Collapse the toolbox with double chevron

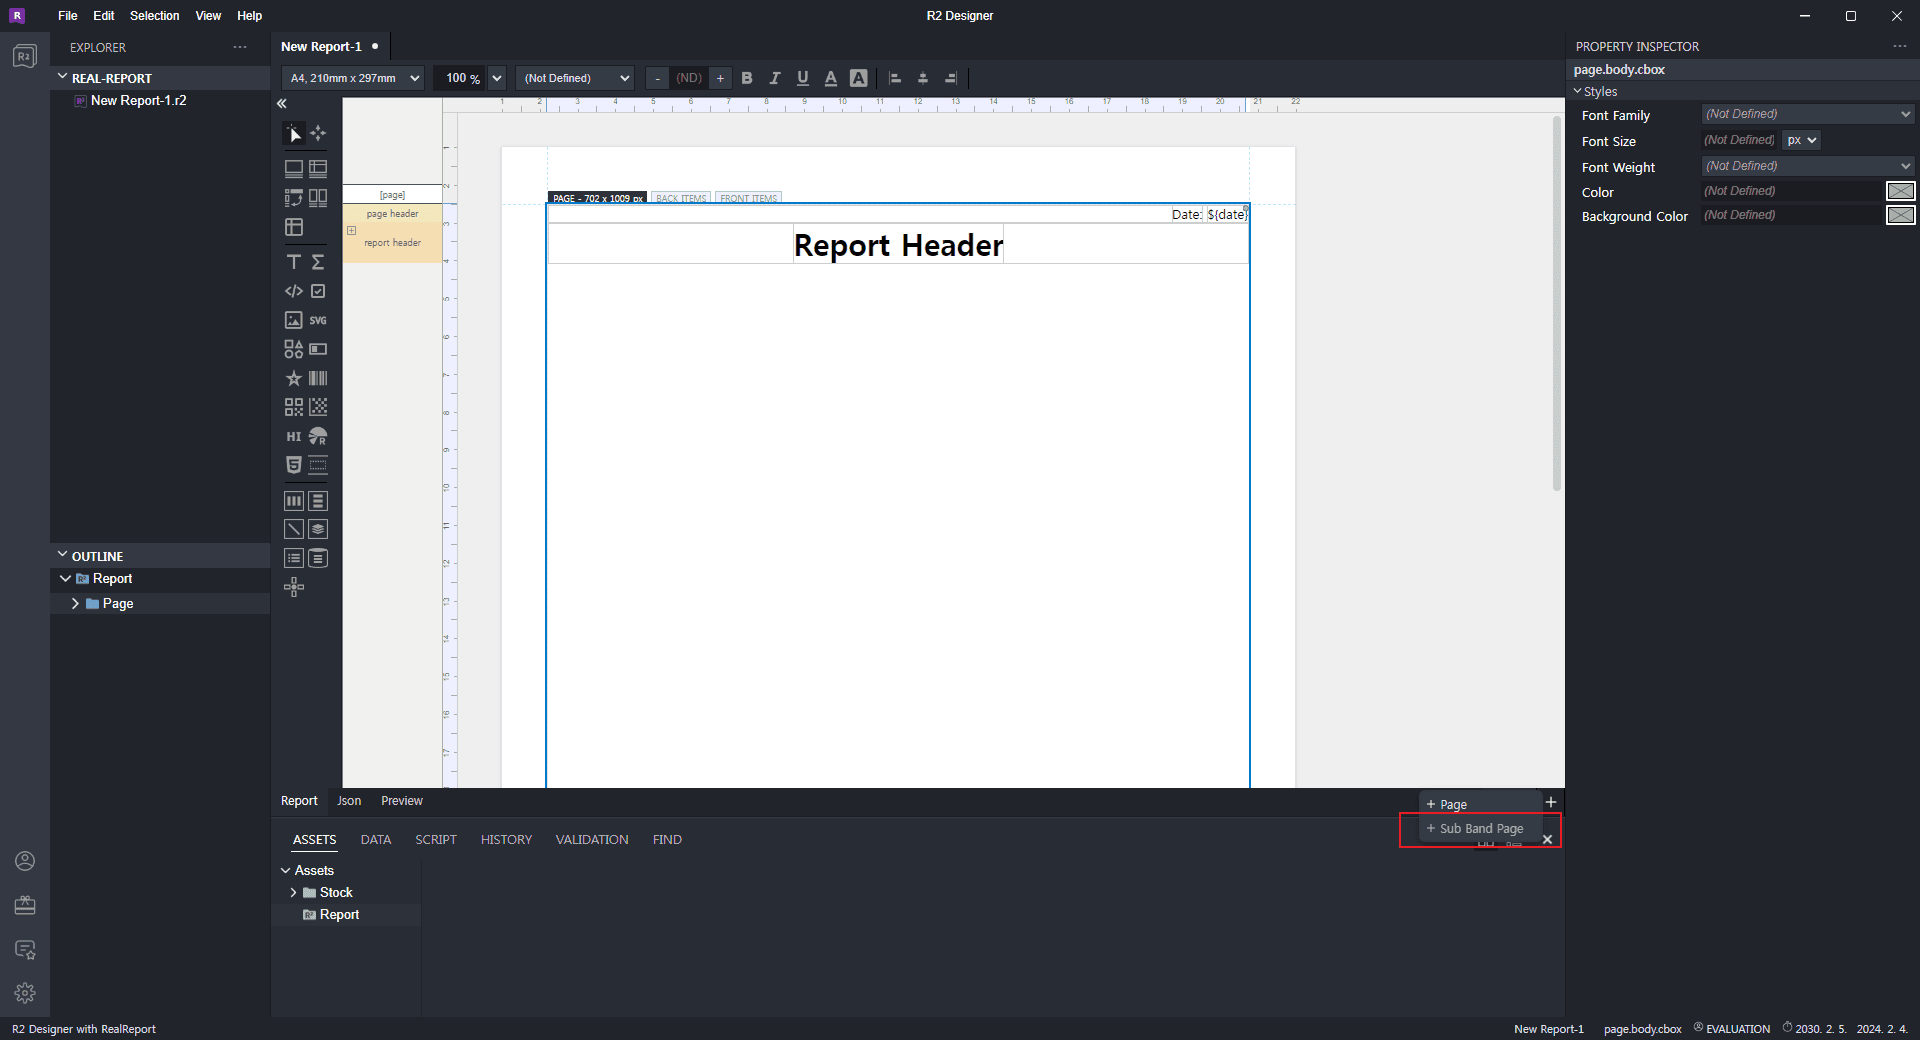click(282, 104)
